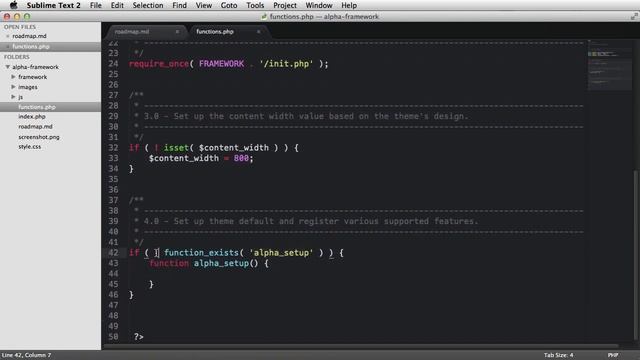Expand the js folder
This screenshot has width=640, height=360.
[x=13, y=97]
